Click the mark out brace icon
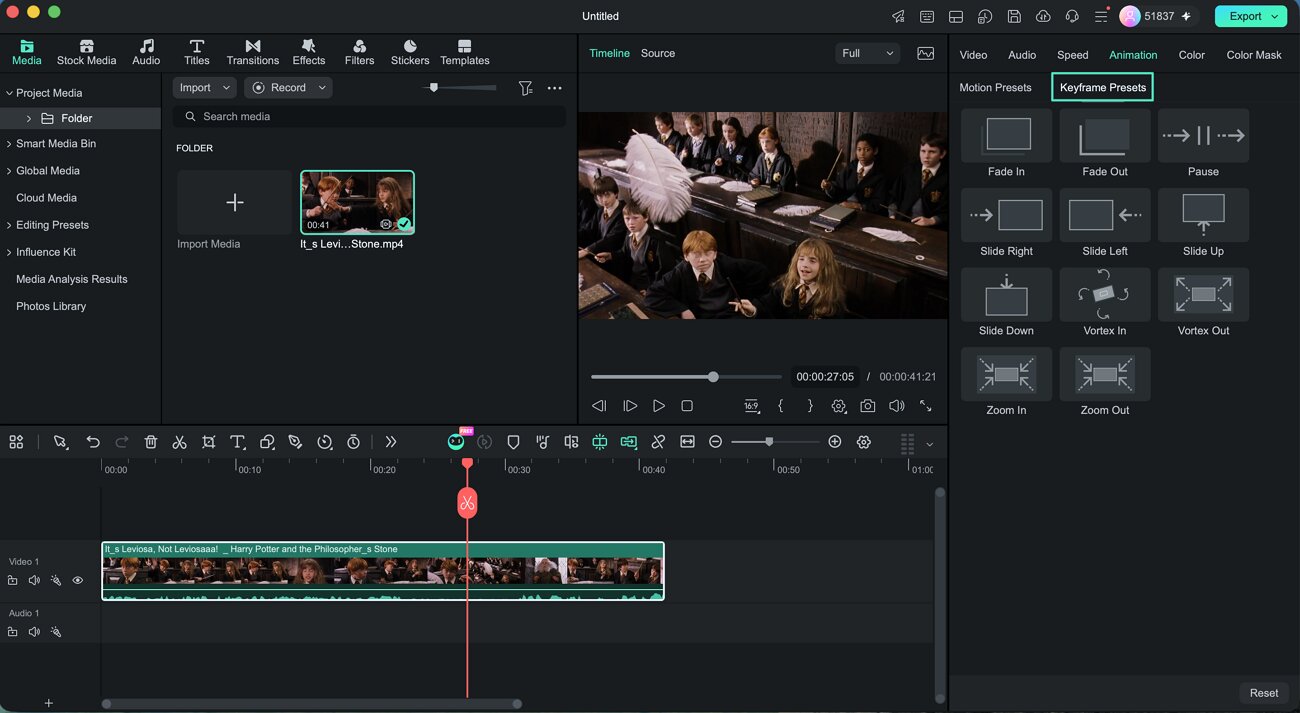1300x713 pixels. (x=810, y=406)
